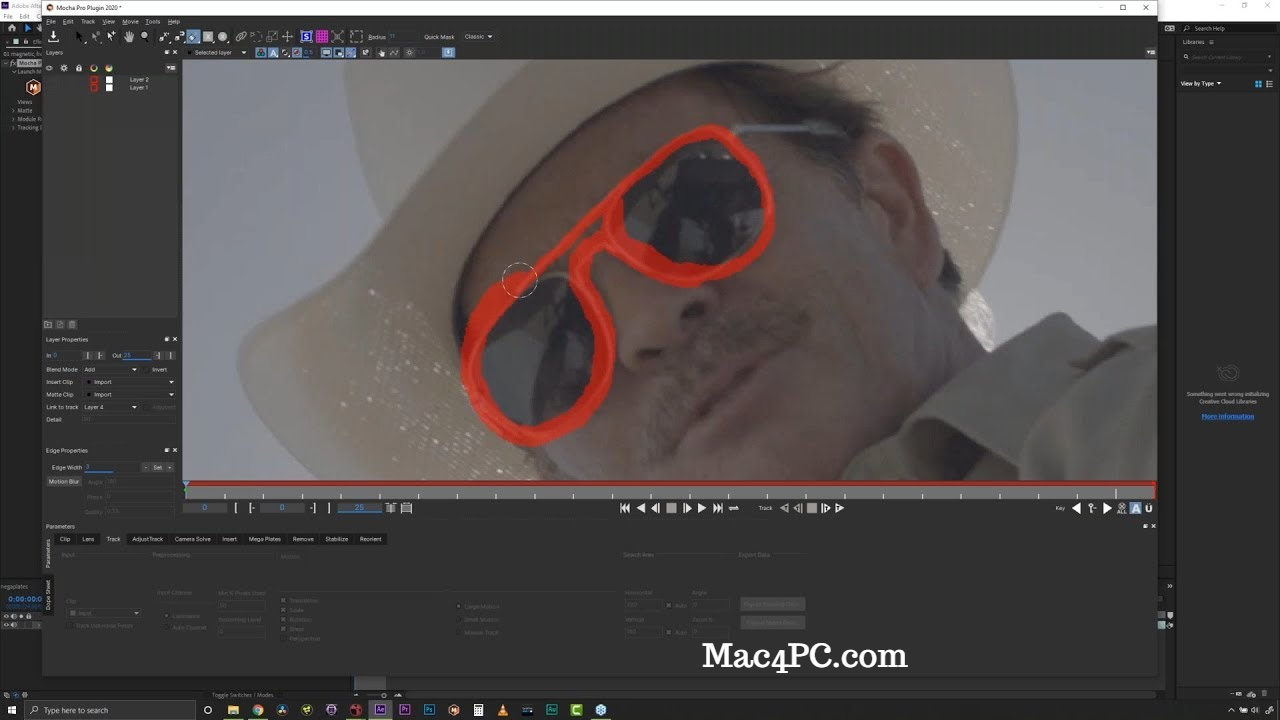Go to the previous keyframe

tap(1076, 508)
